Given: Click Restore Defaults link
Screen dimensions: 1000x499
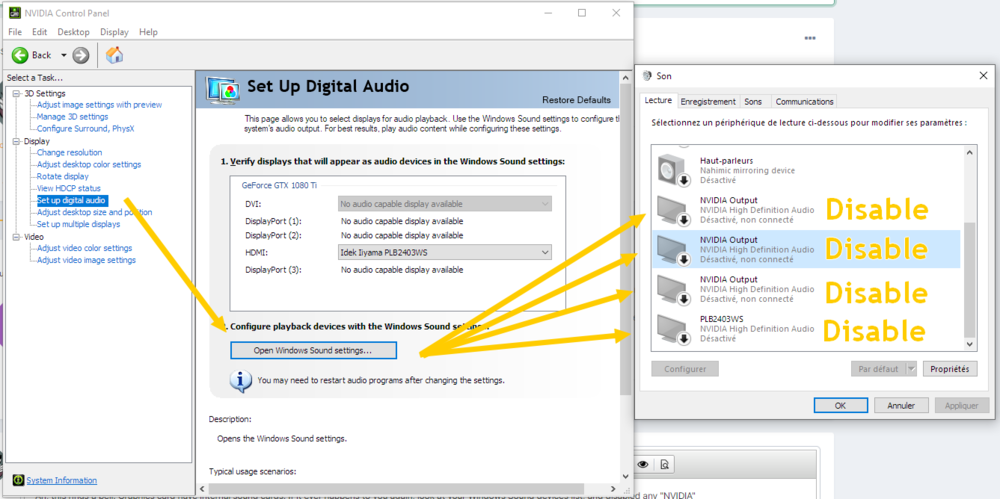Looking at the screenshot, I should [x=575, y=100].
